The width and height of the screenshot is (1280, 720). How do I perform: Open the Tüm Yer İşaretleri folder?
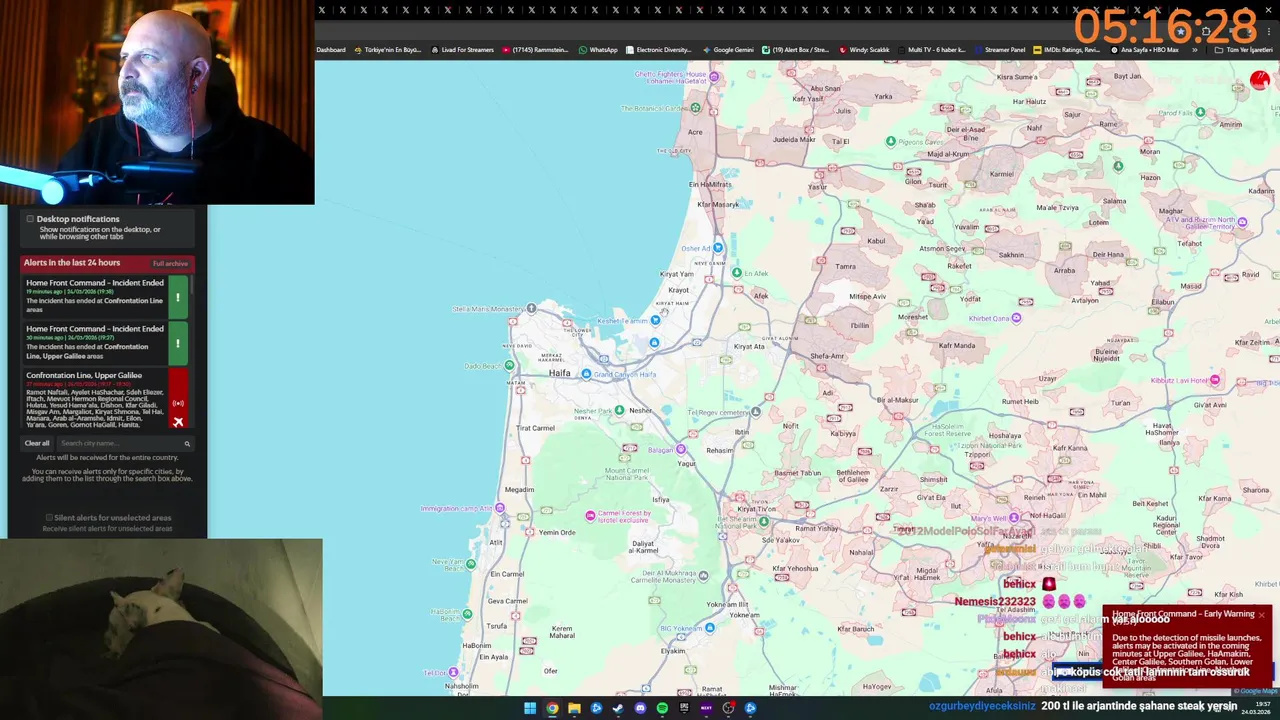pyautogui.click(x=1244, y=50)
